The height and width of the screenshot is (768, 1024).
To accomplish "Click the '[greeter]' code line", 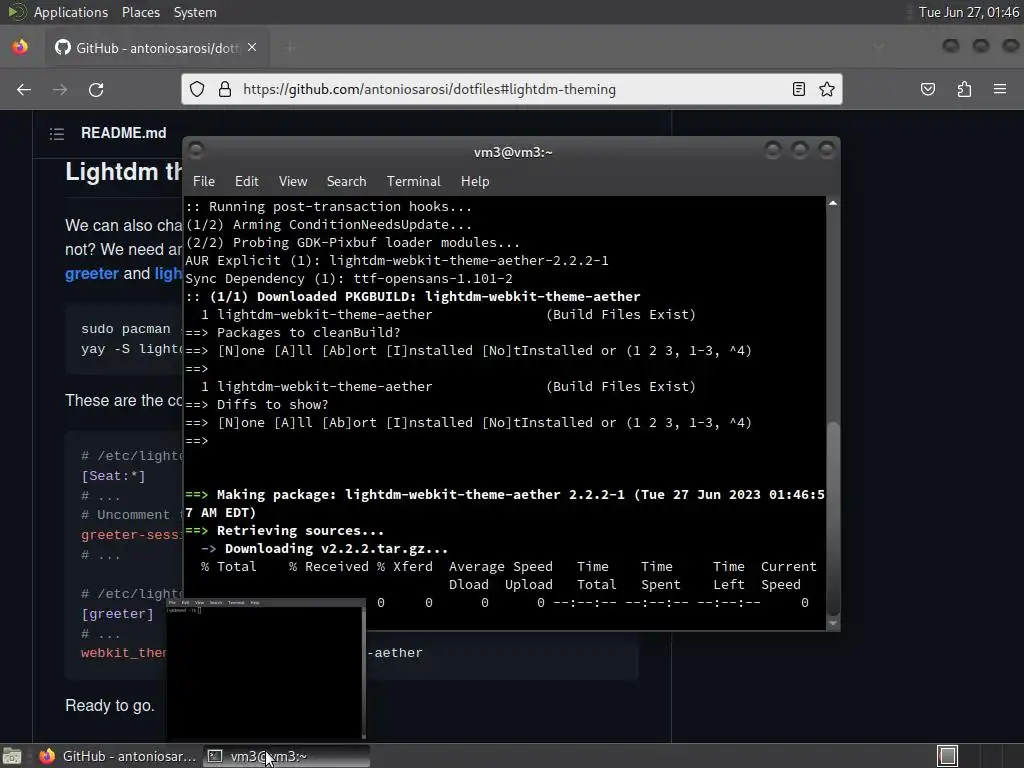I will (x=118, y=614).
